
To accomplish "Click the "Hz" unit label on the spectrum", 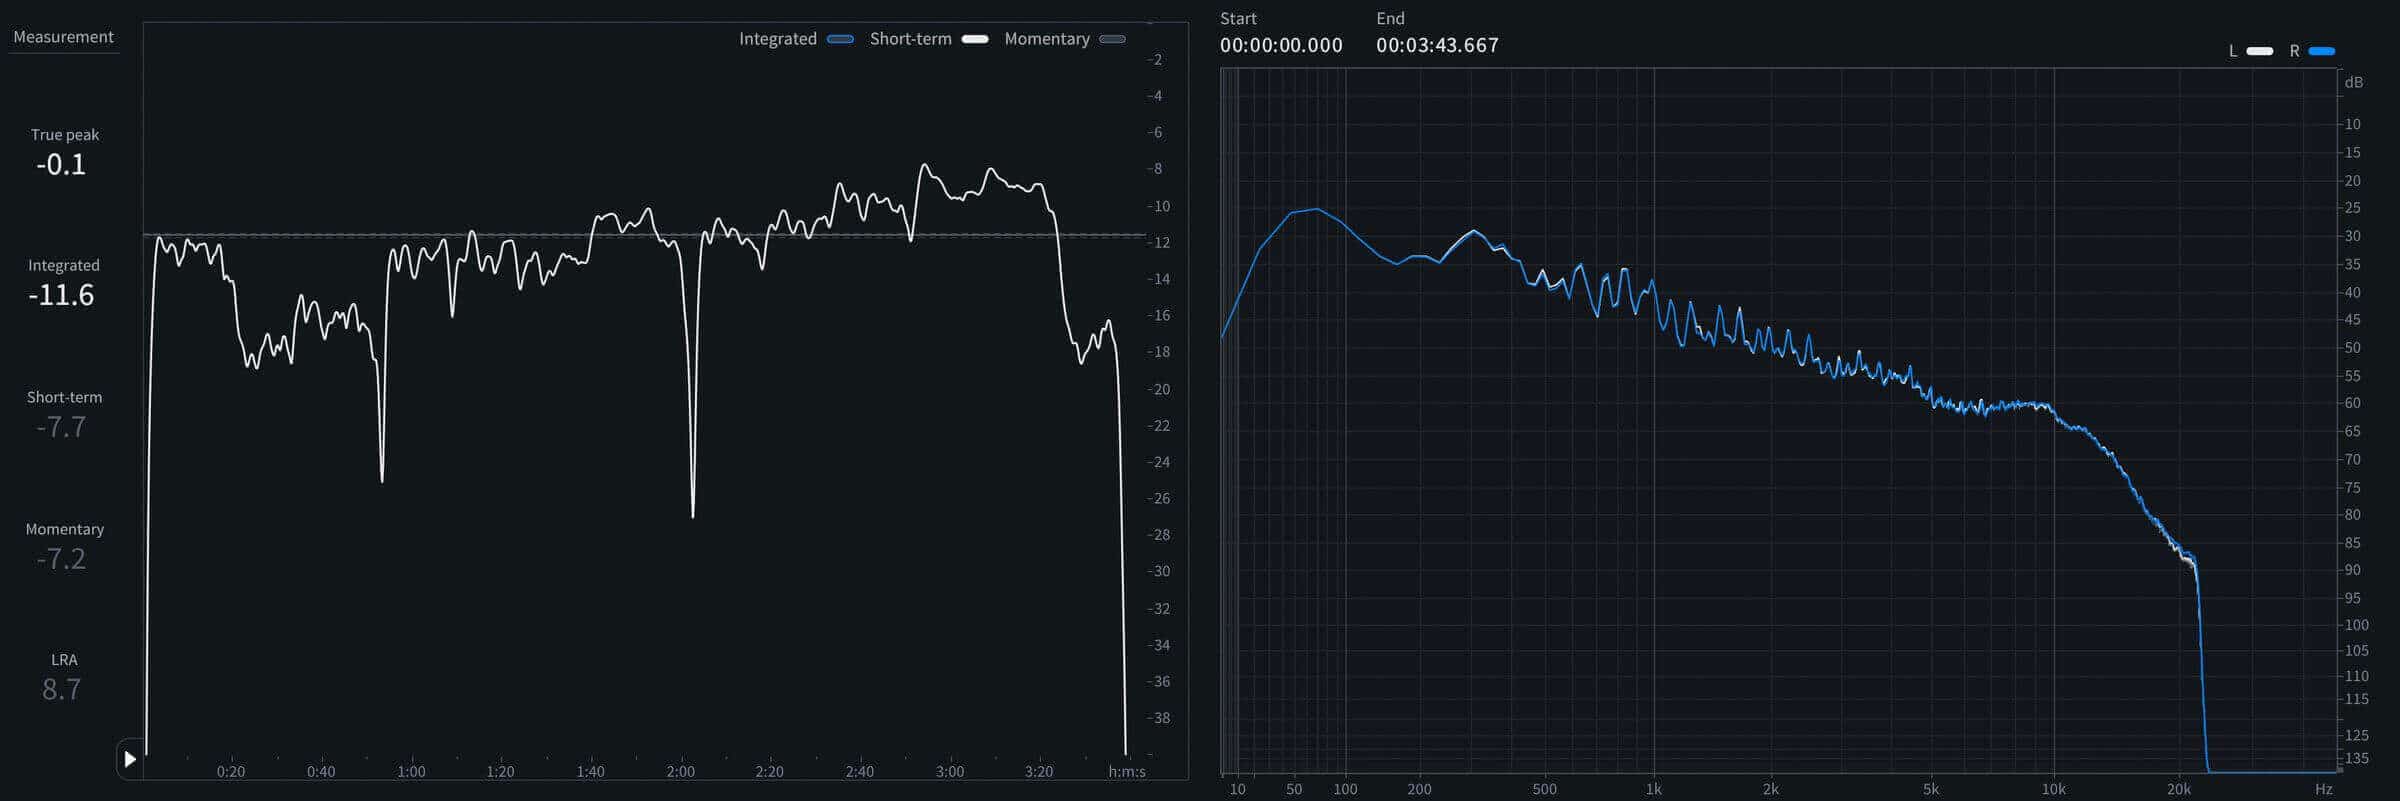I will pyautogui.click(x=2324, y=789).
